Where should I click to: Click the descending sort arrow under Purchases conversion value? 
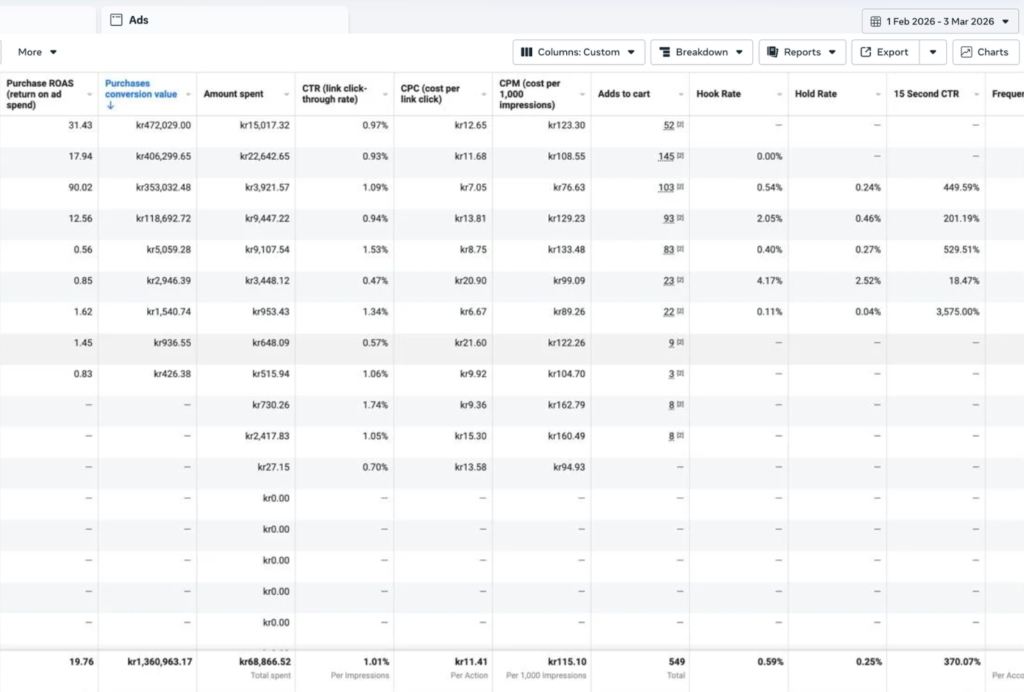pyautogui.click(x=110, y=105)
